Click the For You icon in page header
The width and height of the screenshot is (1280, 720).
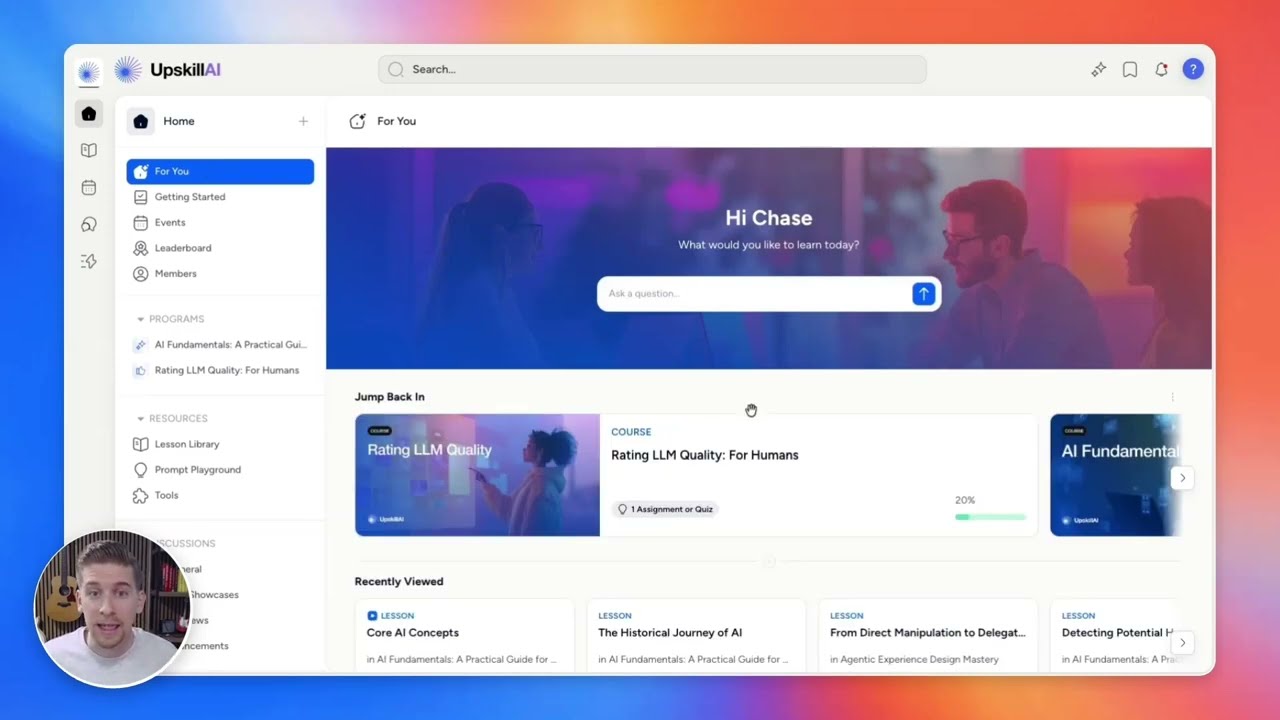pyautogui.click(x=357, y=121)
